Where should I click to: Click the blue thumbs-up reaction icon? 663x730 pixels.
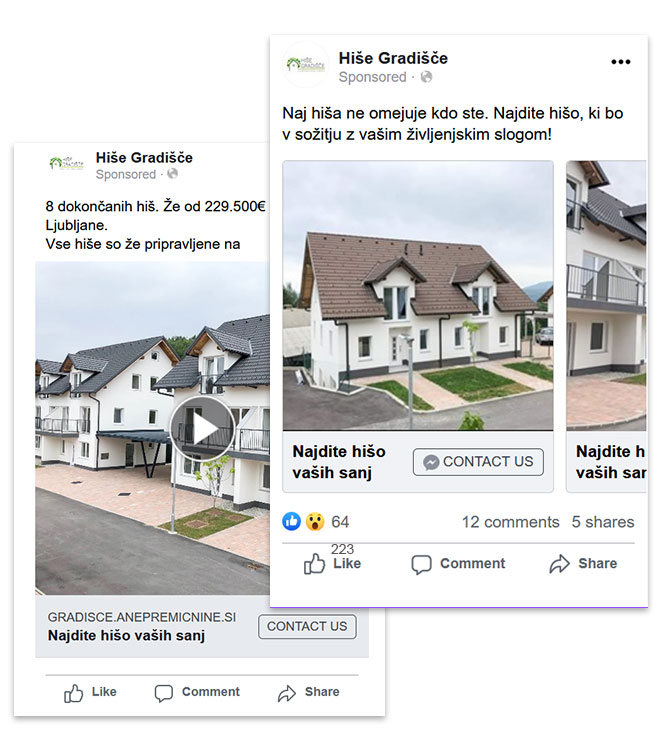pyautogui.click(x=292, y=521)
